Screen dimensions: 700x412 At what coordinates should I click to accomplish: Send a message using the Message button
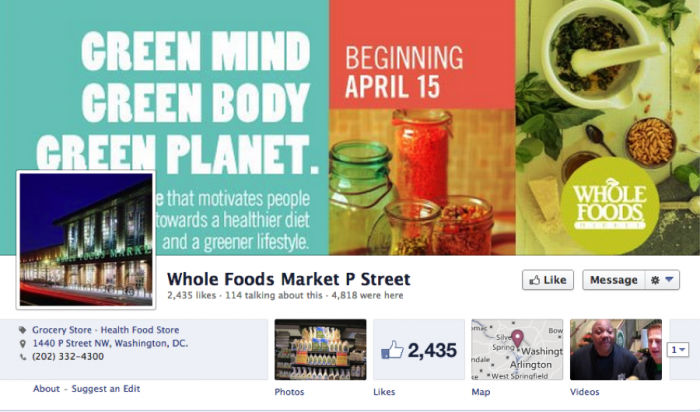coord(613,280)
